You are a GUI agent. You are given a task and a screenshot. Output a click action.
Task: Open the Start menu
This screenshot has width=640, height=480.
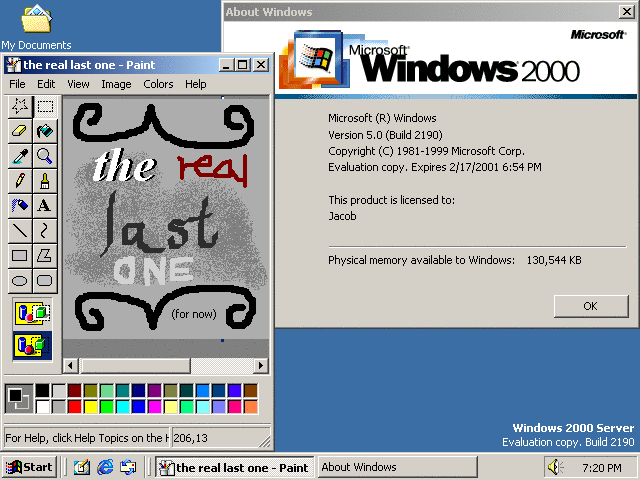click(29, 467)
